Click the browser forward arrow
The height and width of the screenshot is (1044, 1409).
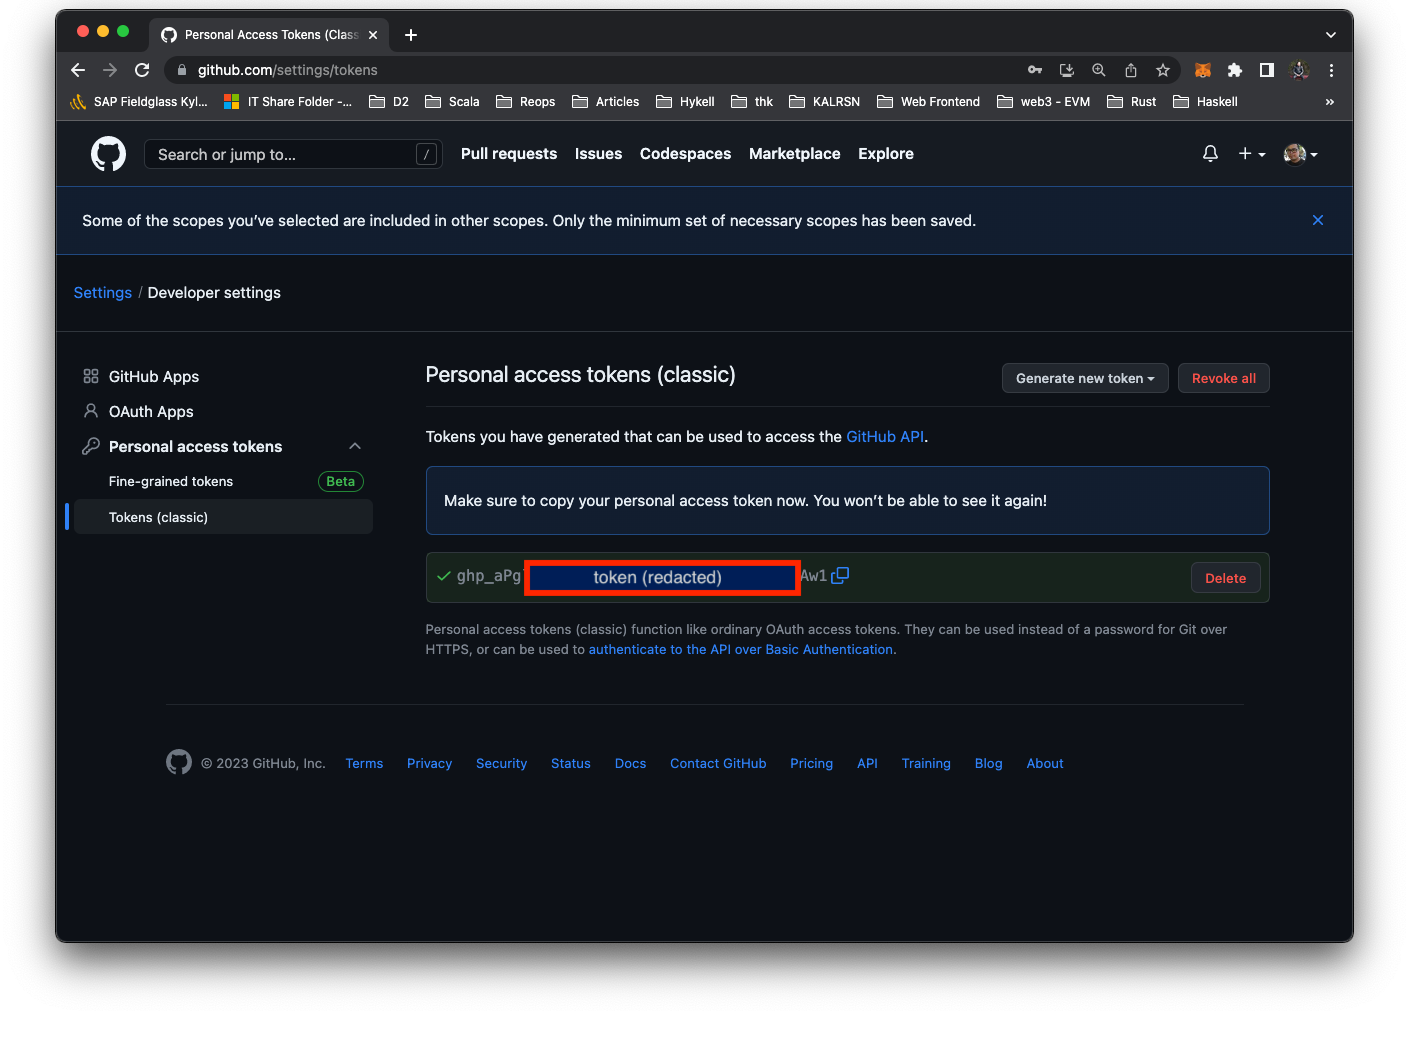(x=110, y=70)
